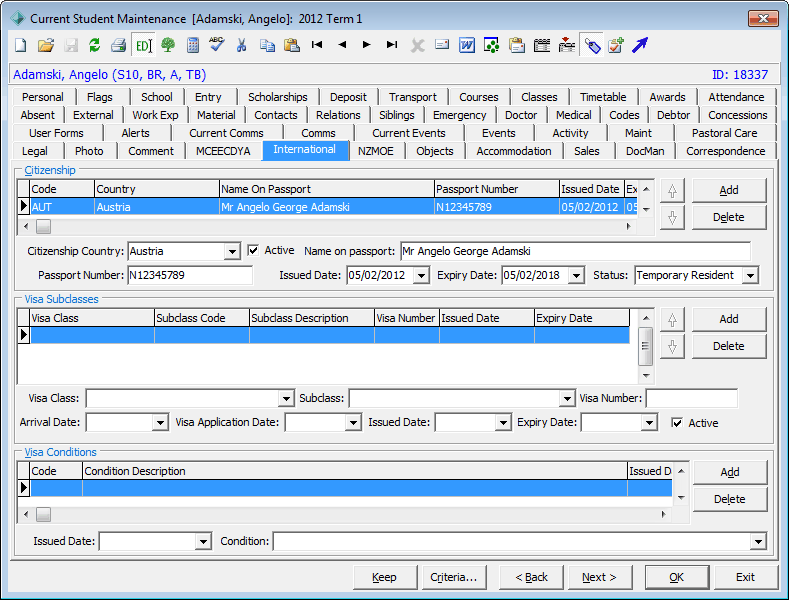The height and width of the screenshot is (600, 789).
Task: Delete the selected Citizenship record
Action: click(729, 217)
